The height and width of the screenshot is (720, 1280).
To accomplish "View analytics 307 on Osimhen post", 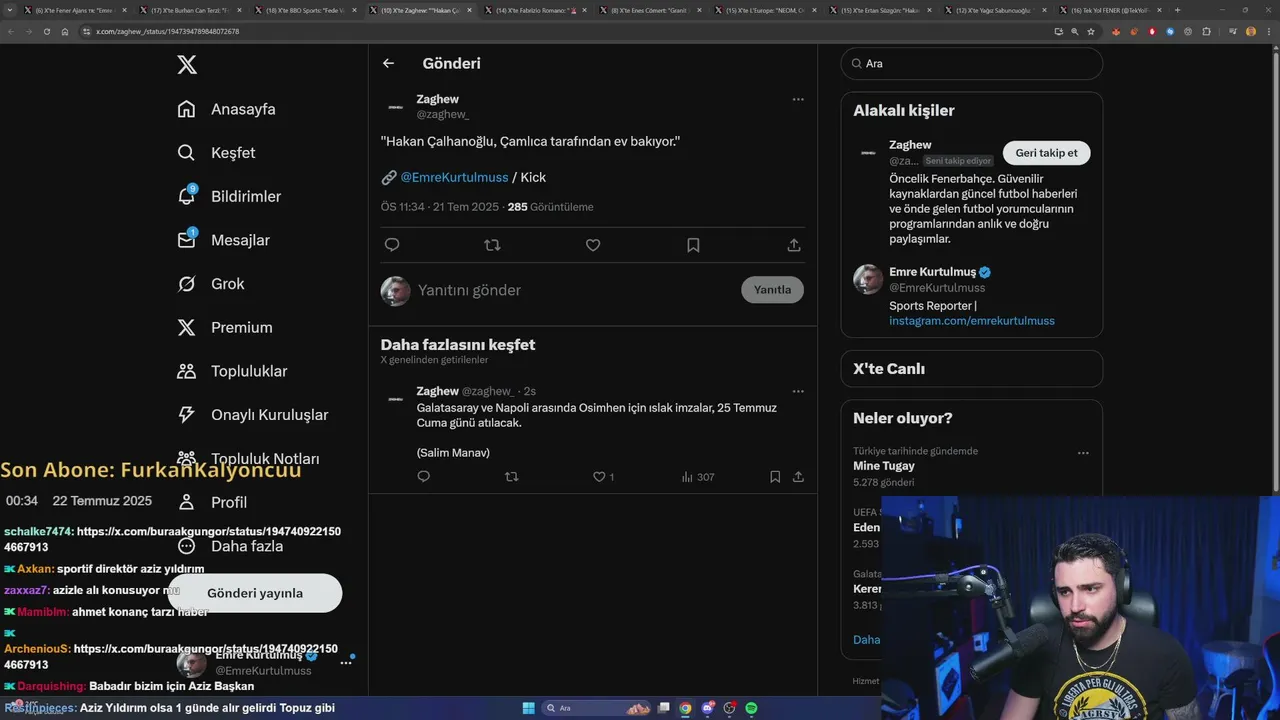I will point(698,477).
